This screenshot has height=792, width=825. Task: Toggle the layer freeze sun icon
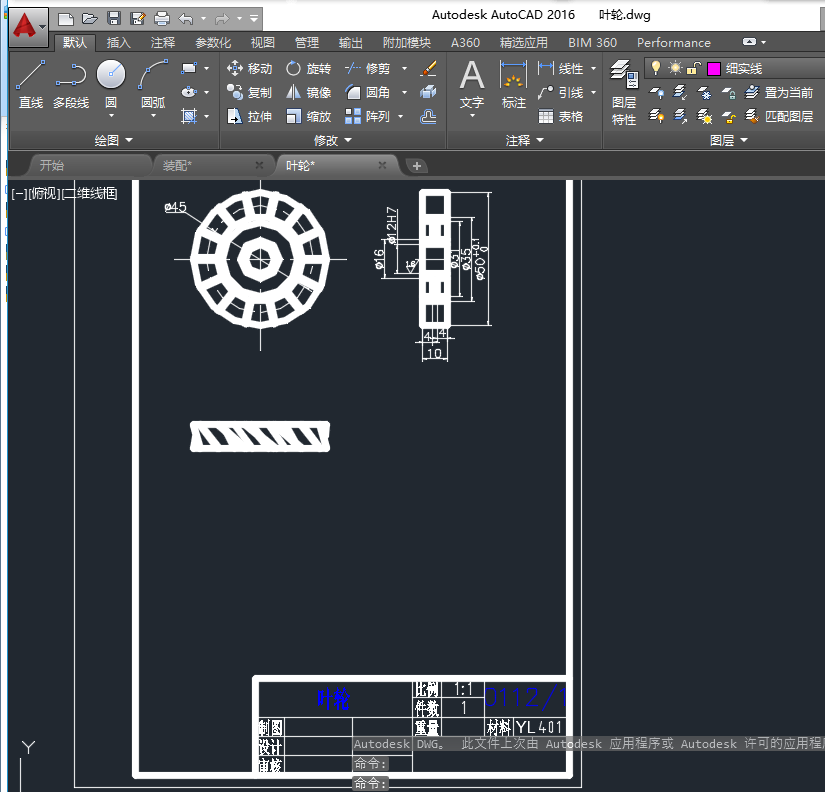pos(675,68)
